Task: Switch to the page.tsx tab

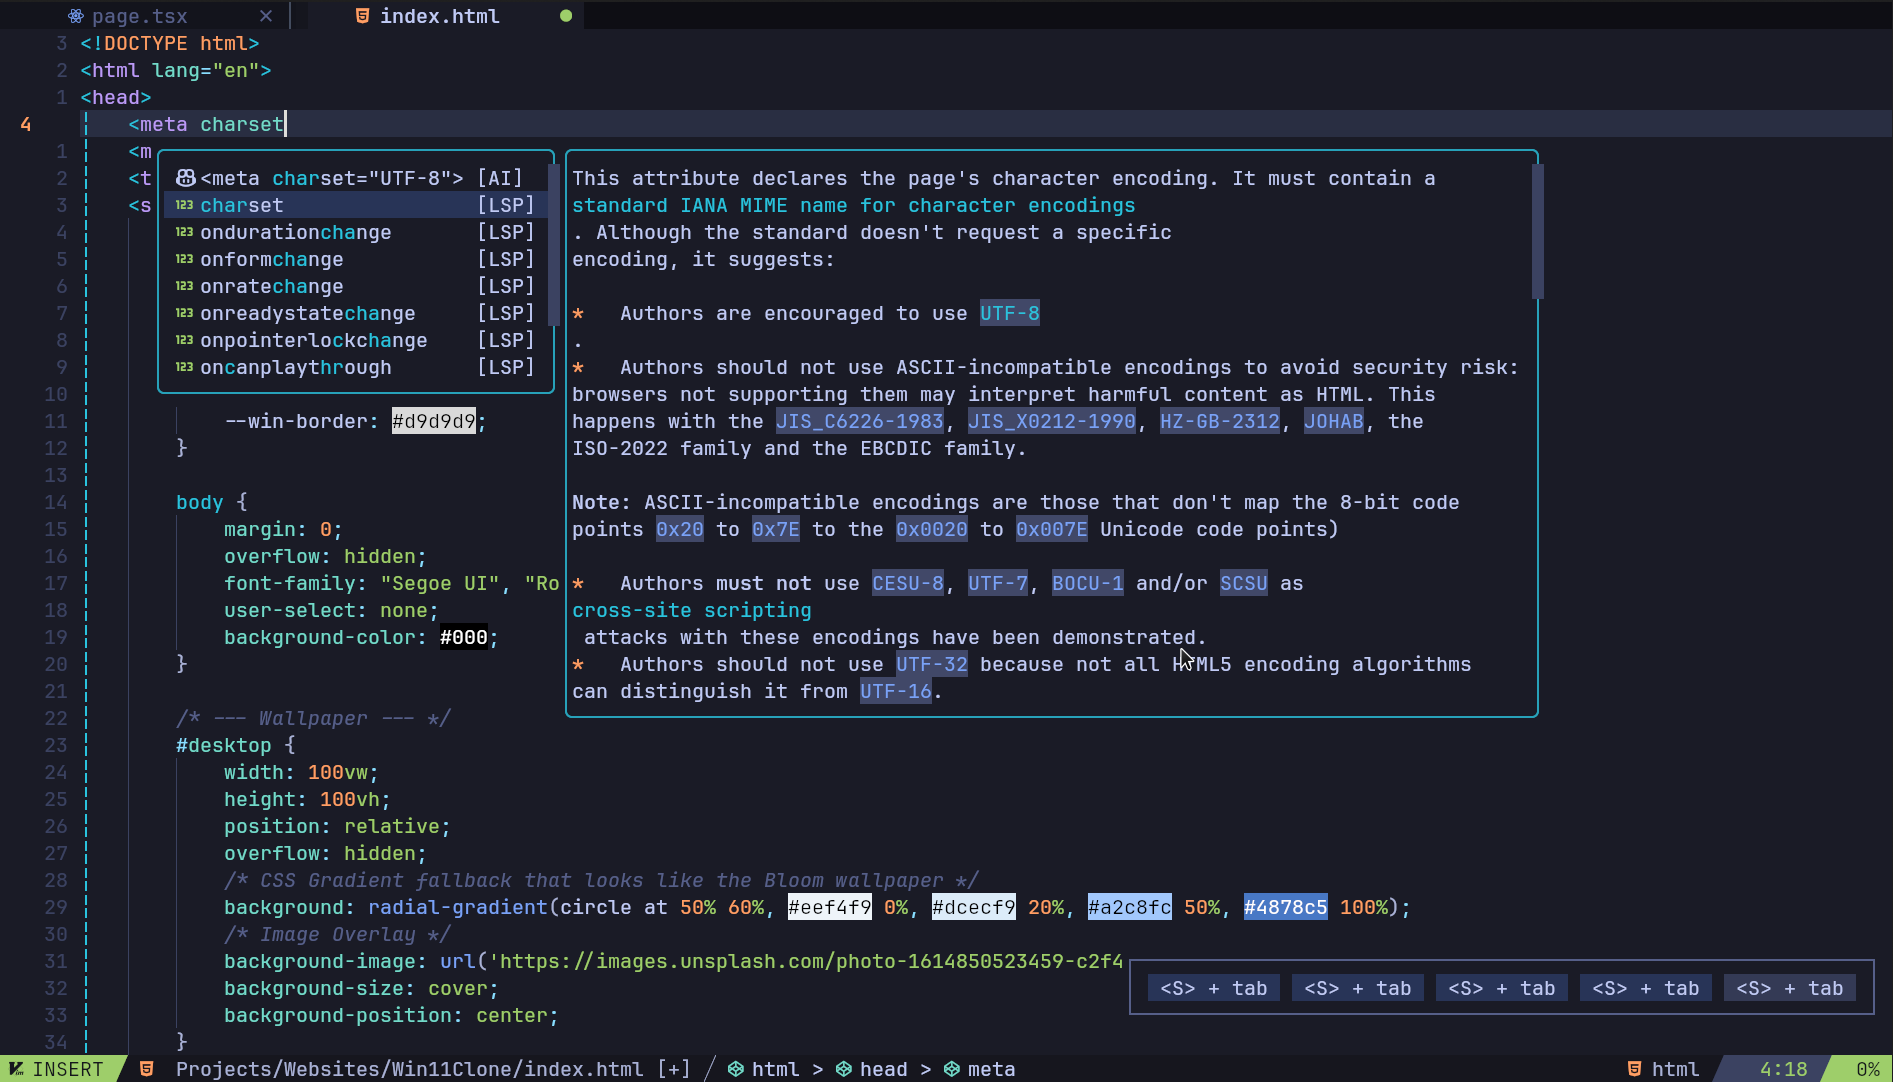Action: click(139, 16)
